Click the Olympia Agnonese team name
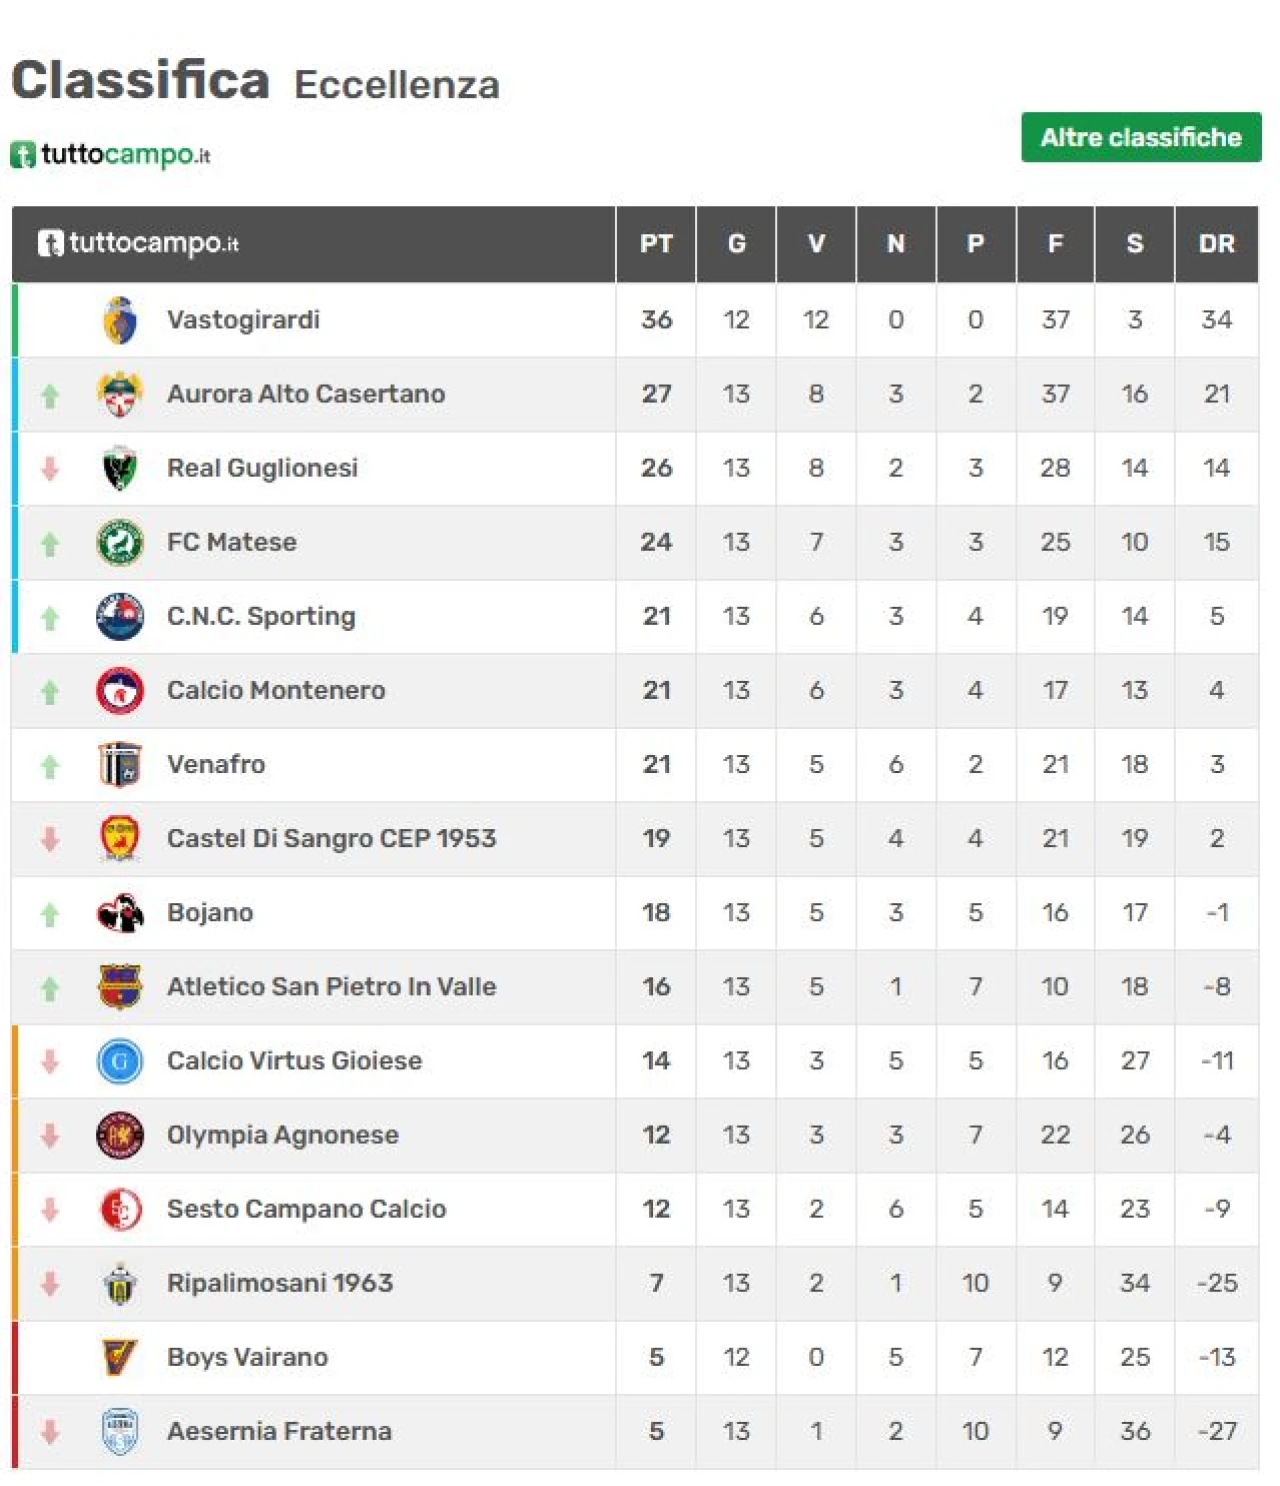 [283, 1135]
